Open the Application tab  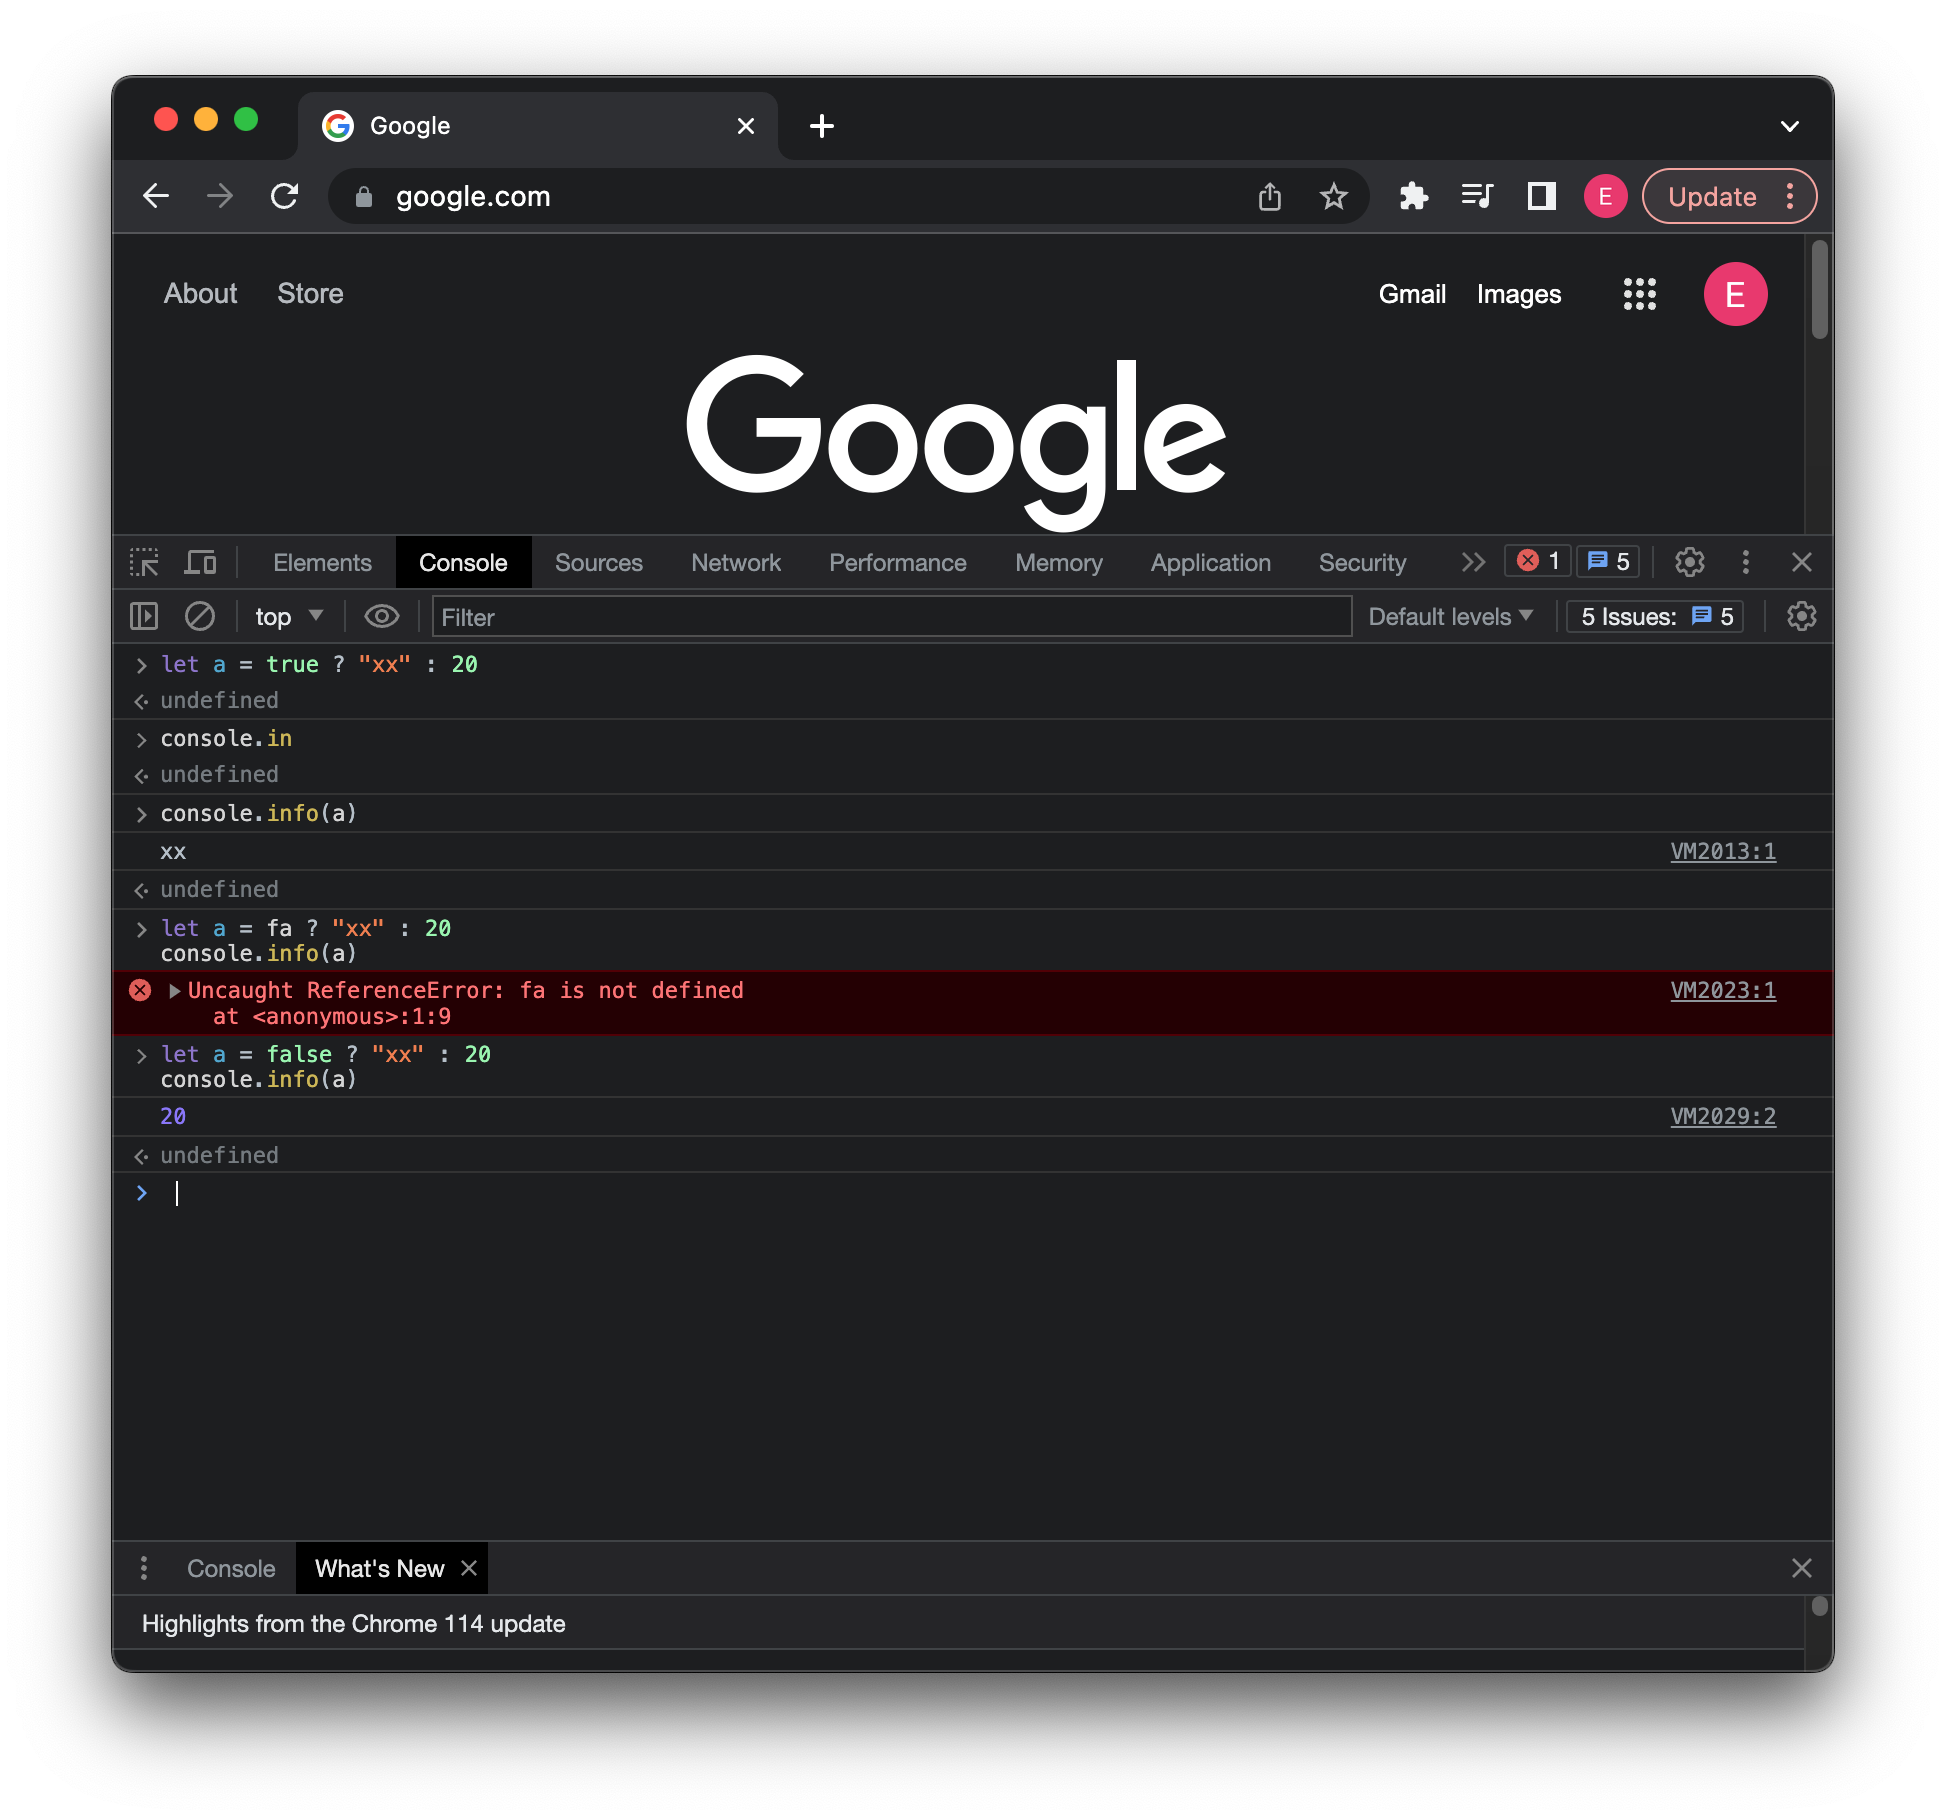tap(1210, 563)
